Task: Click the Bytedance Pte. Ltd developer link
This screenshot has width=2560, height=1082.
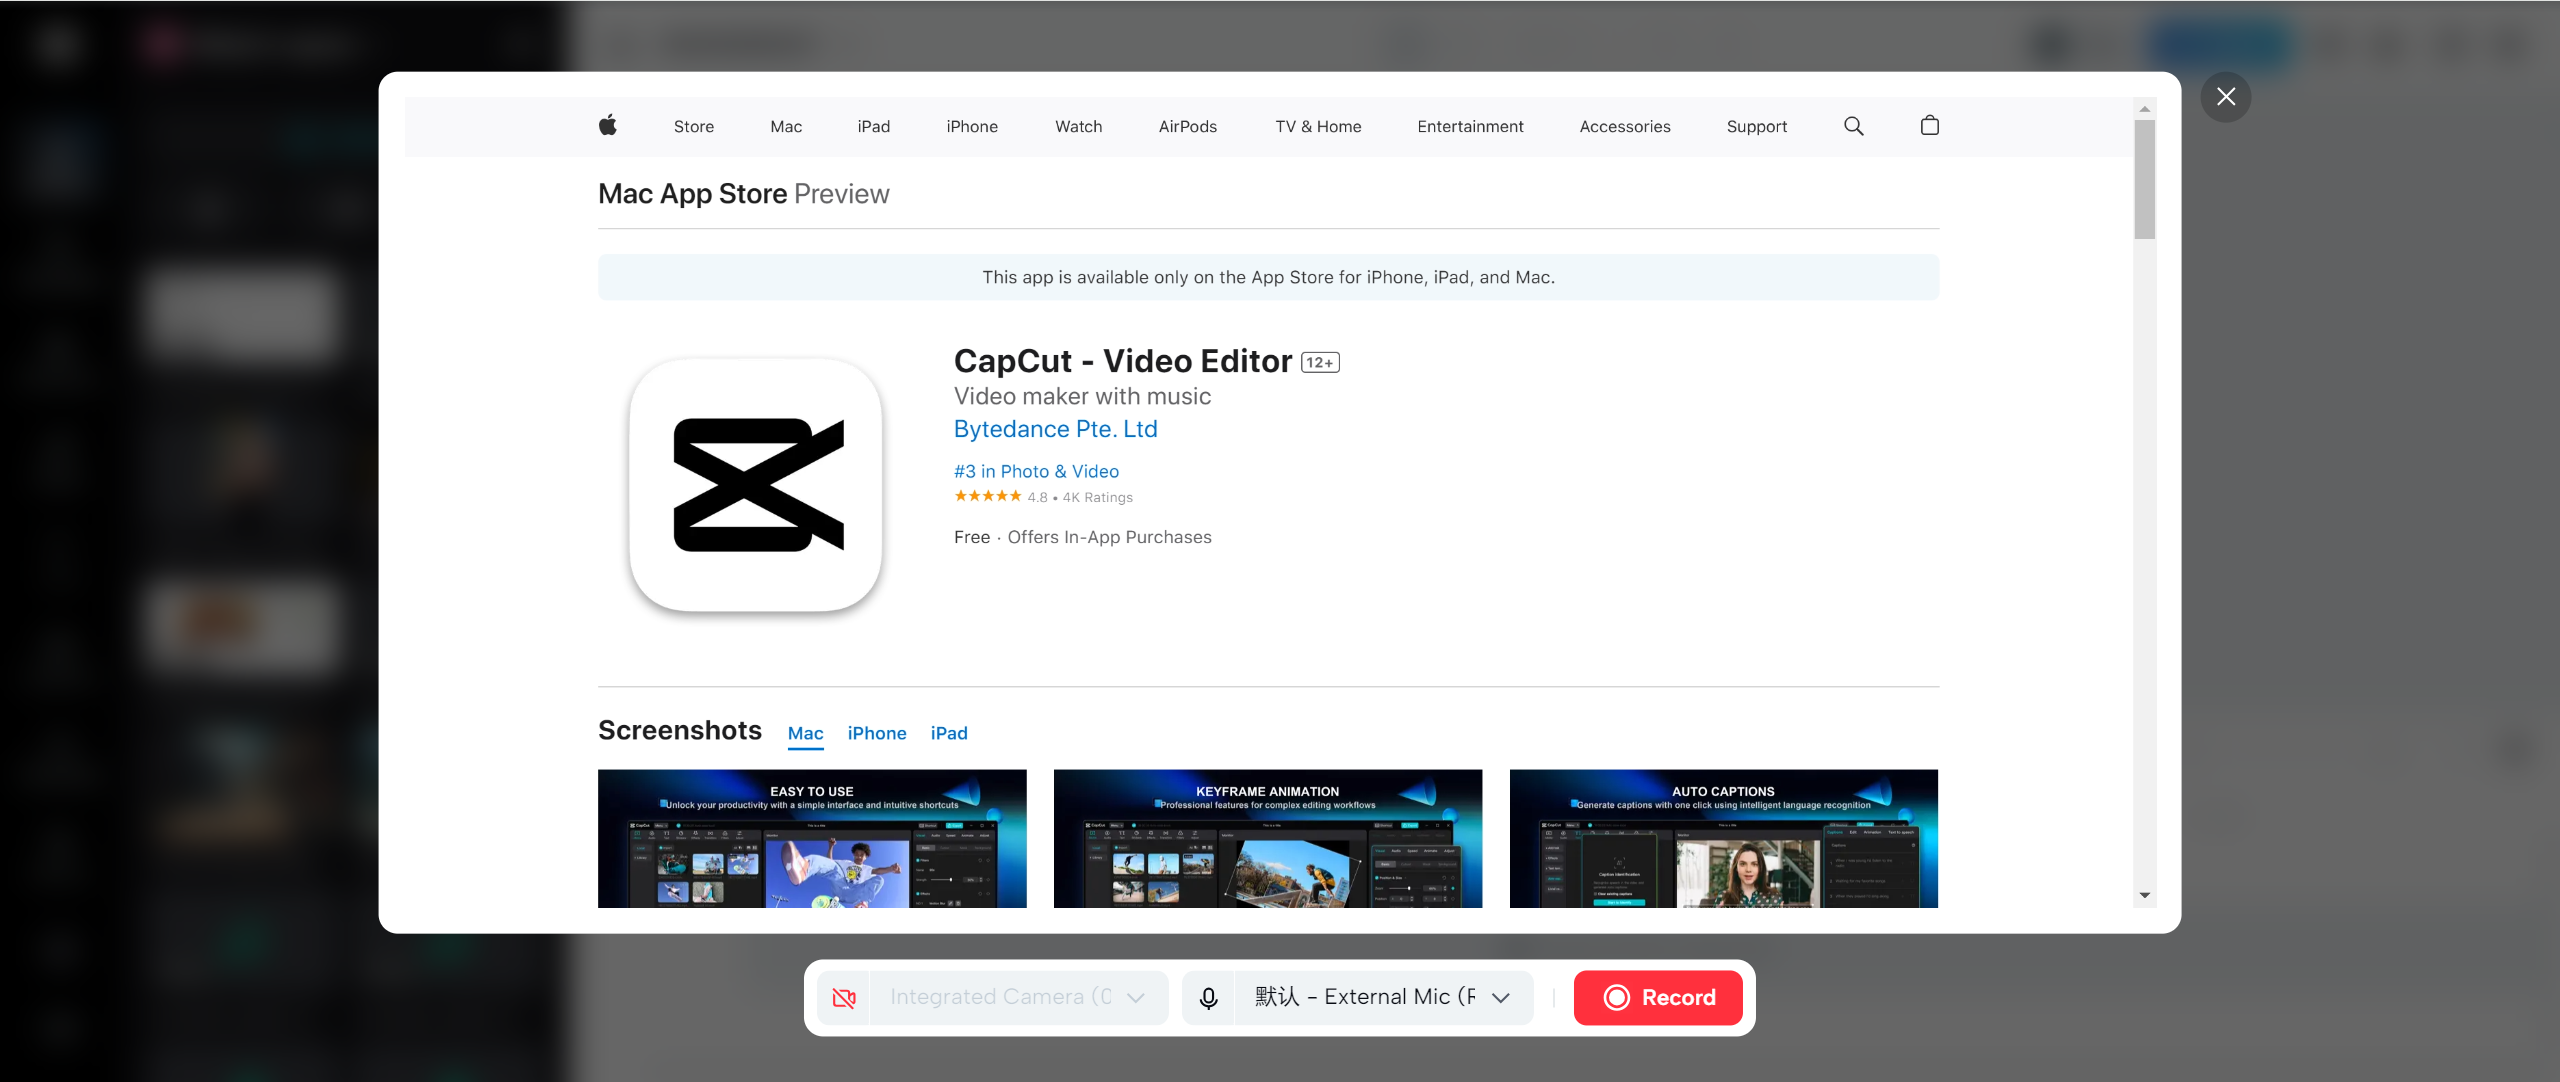Action: (1055, 428)
